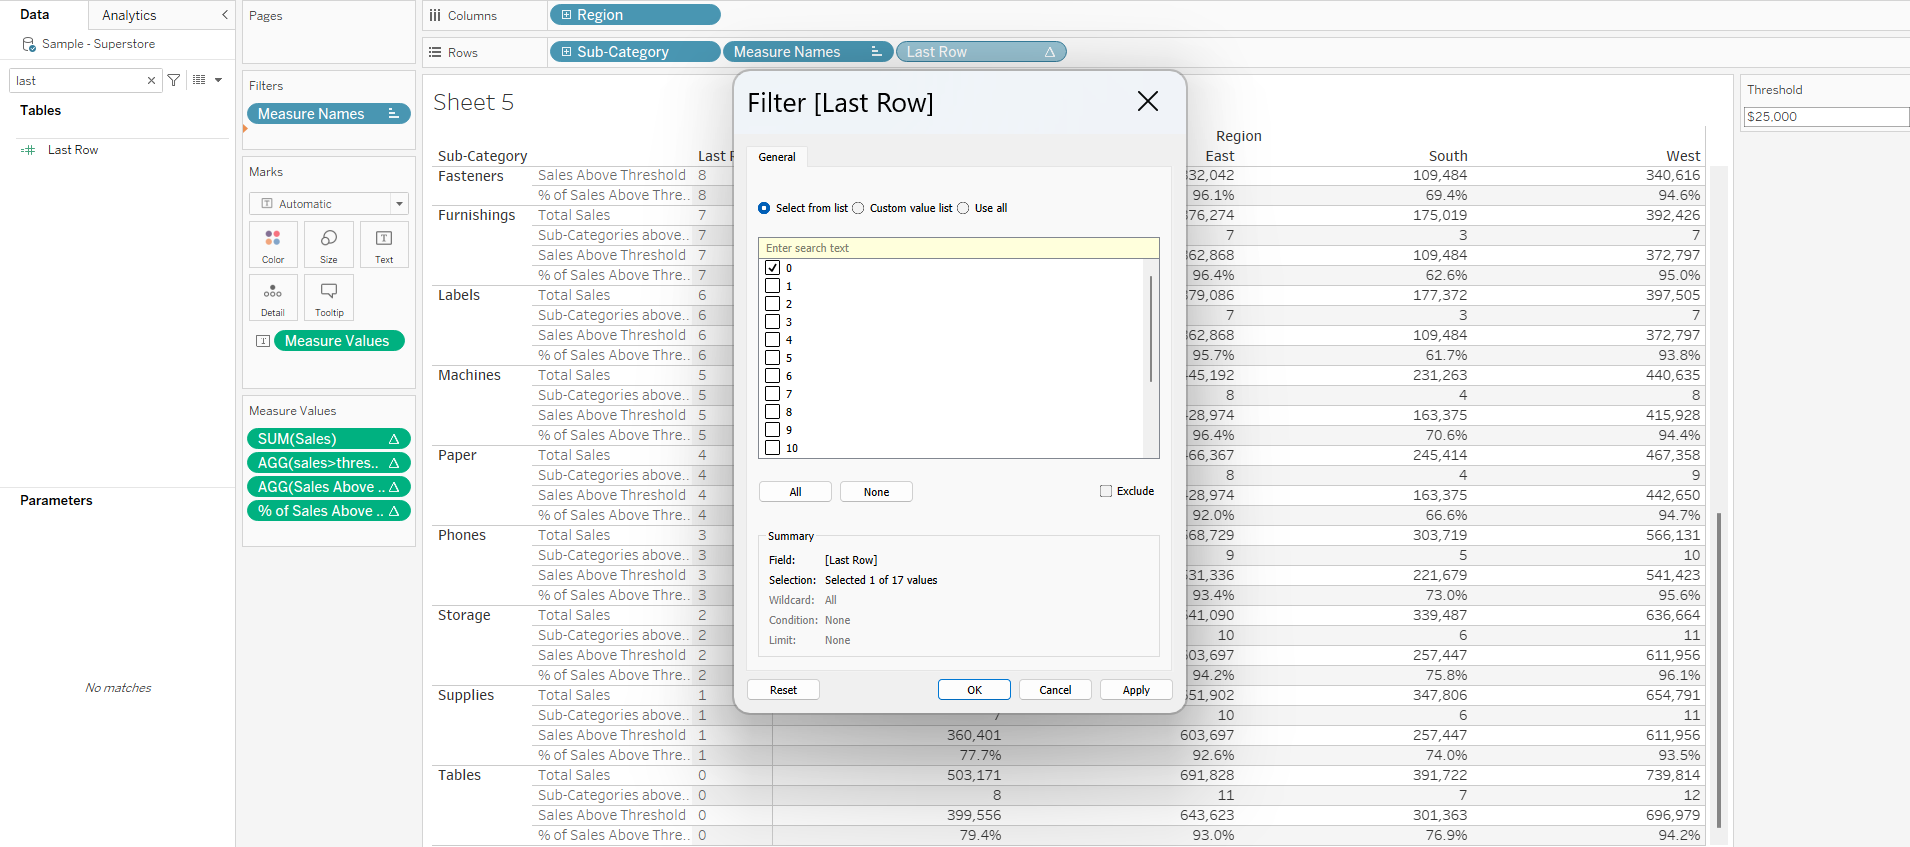Image resolution: width=1910 pixels, height=847 pixels.
Task: Click delta icon on the AGG(Sales Above.. pill
Action: [394, 487]
